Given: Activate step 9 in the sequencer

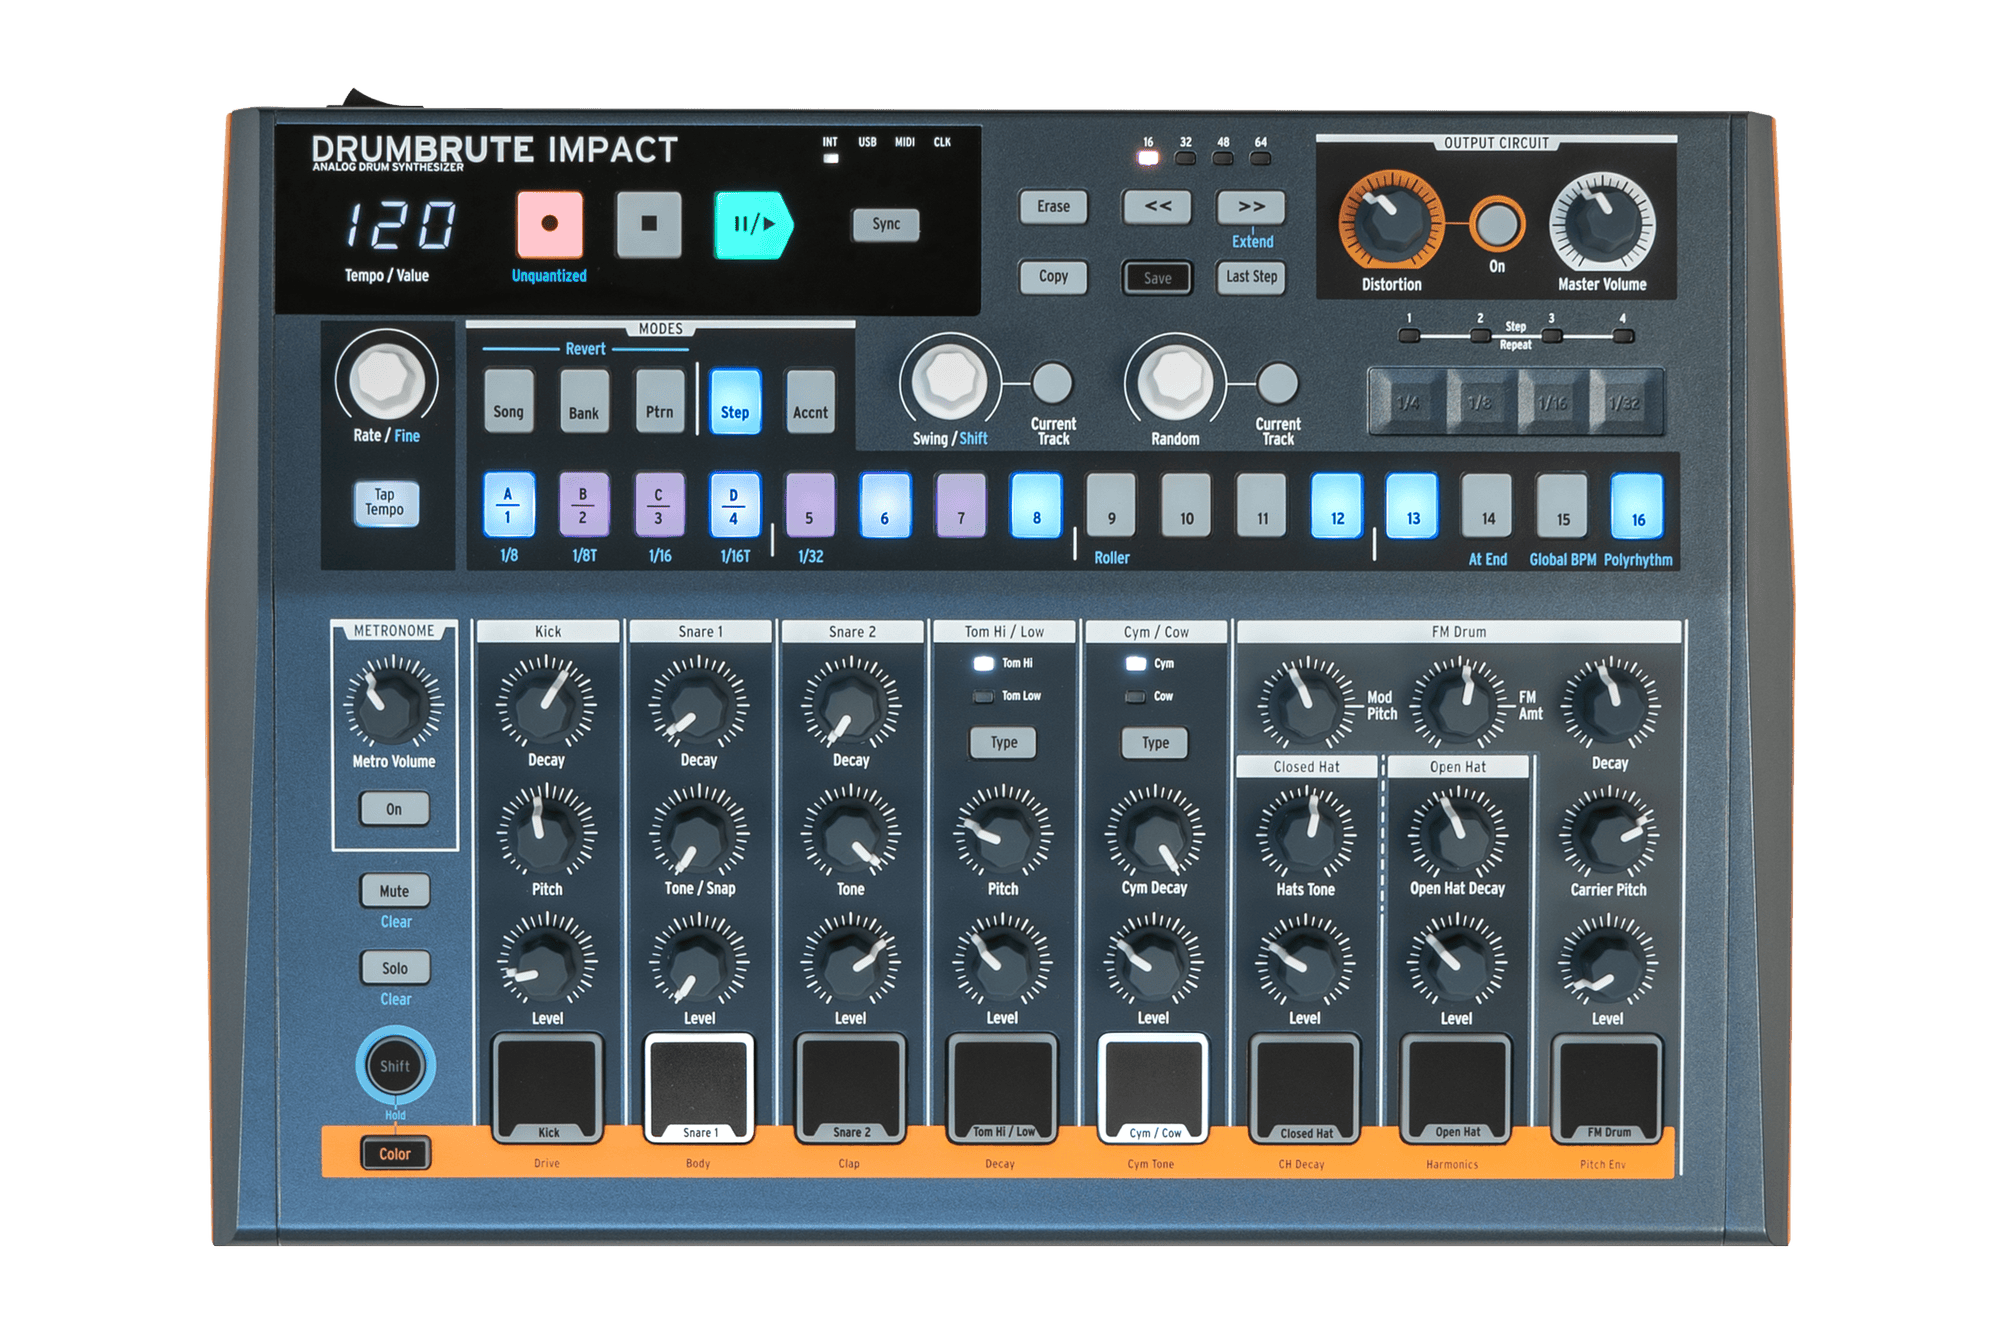Looking at the screenshot, I should click(1111, 506).
